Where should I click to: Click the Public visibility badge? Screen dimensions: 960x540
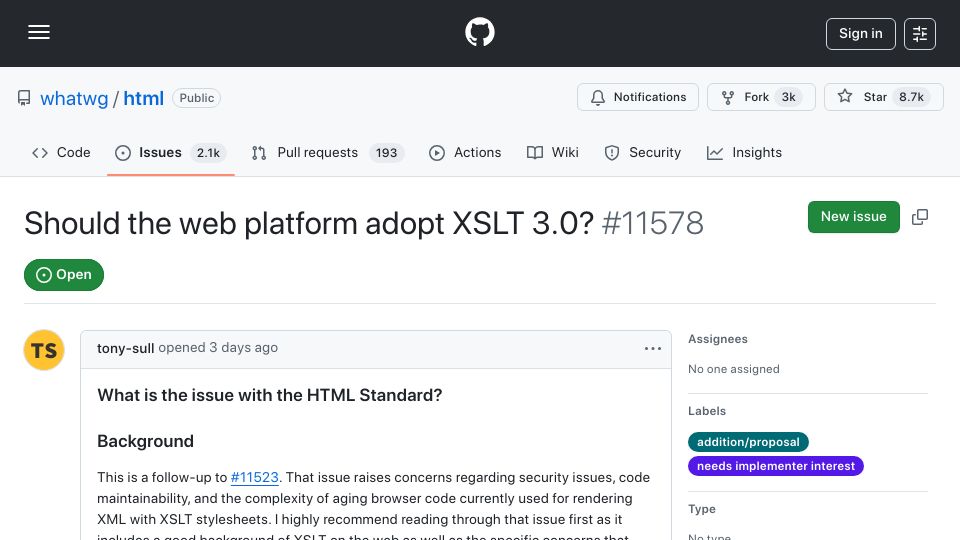(197, 98)
